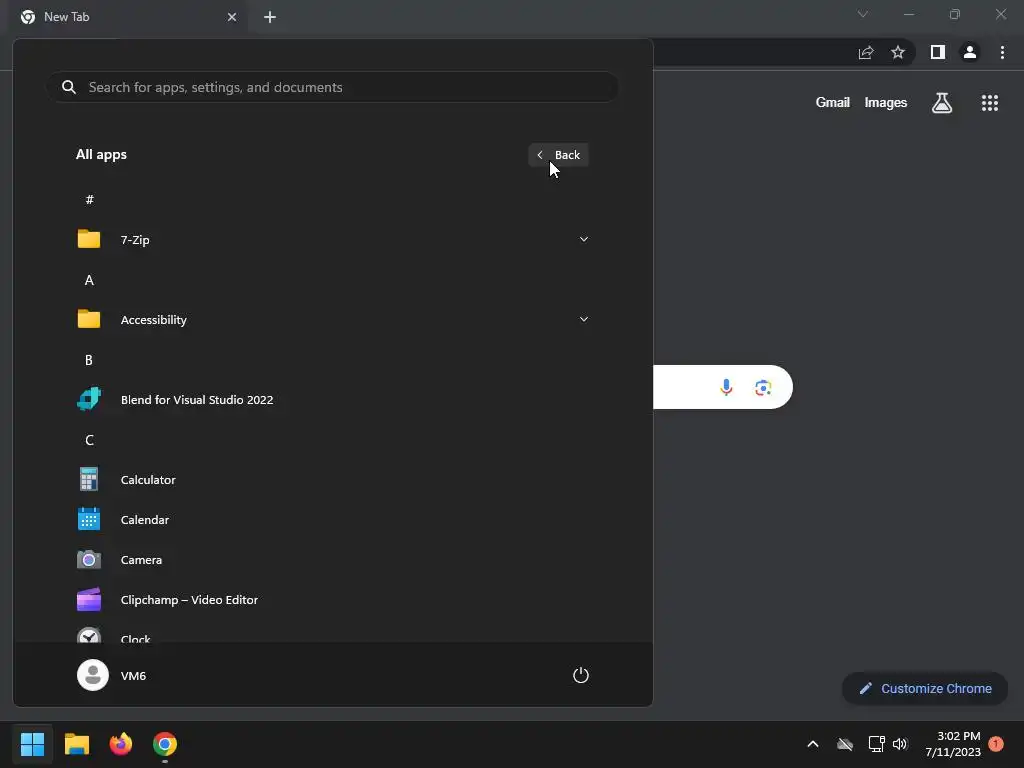Open the 7-Zip folder icon

click(89, 239)
